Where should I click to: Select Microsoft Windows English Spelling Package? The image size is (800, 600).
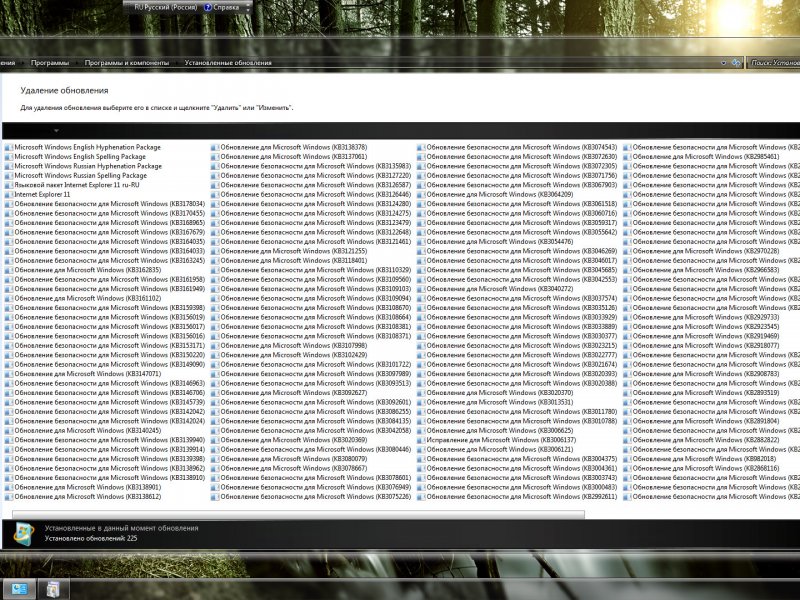80,157
